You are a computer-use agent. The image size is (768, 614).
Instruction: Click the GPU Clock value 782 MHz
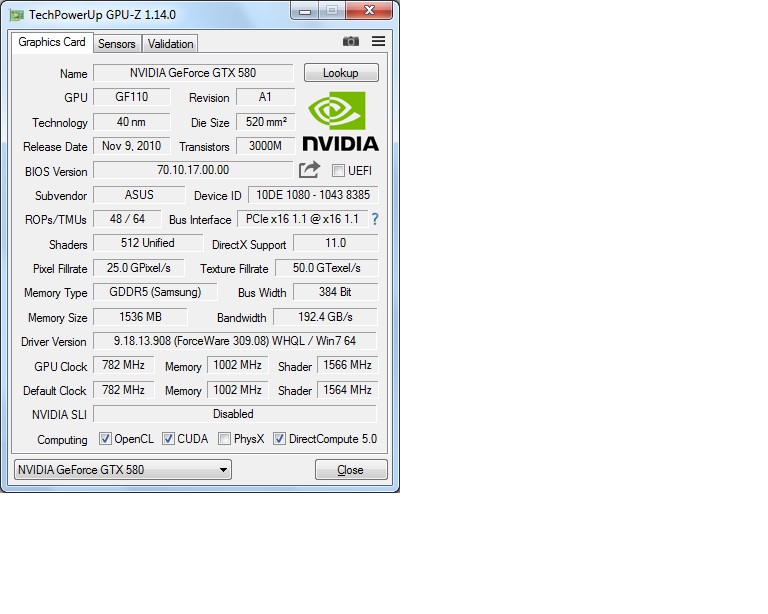coord(123,365)
